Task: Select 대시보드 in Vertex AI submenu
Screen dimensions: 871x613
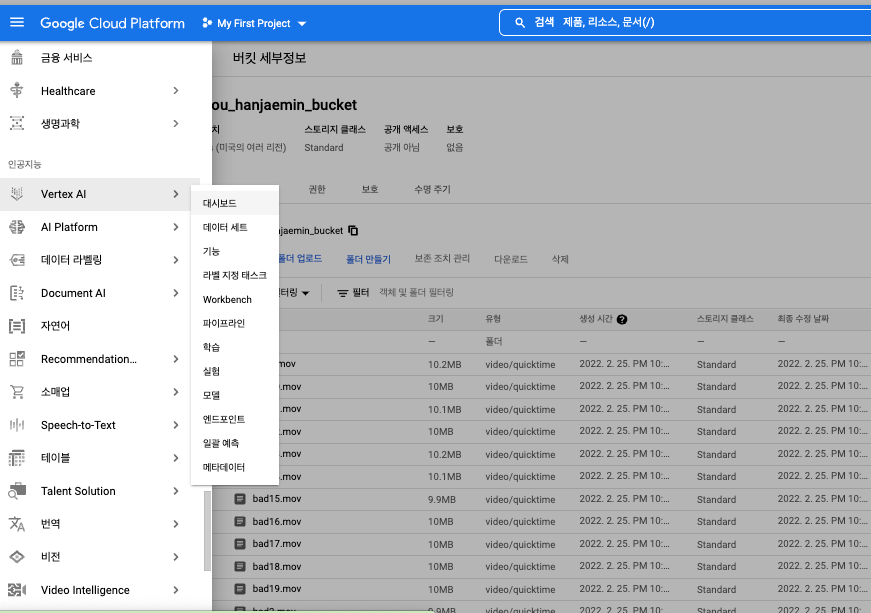Action: [x=234, y=203]
